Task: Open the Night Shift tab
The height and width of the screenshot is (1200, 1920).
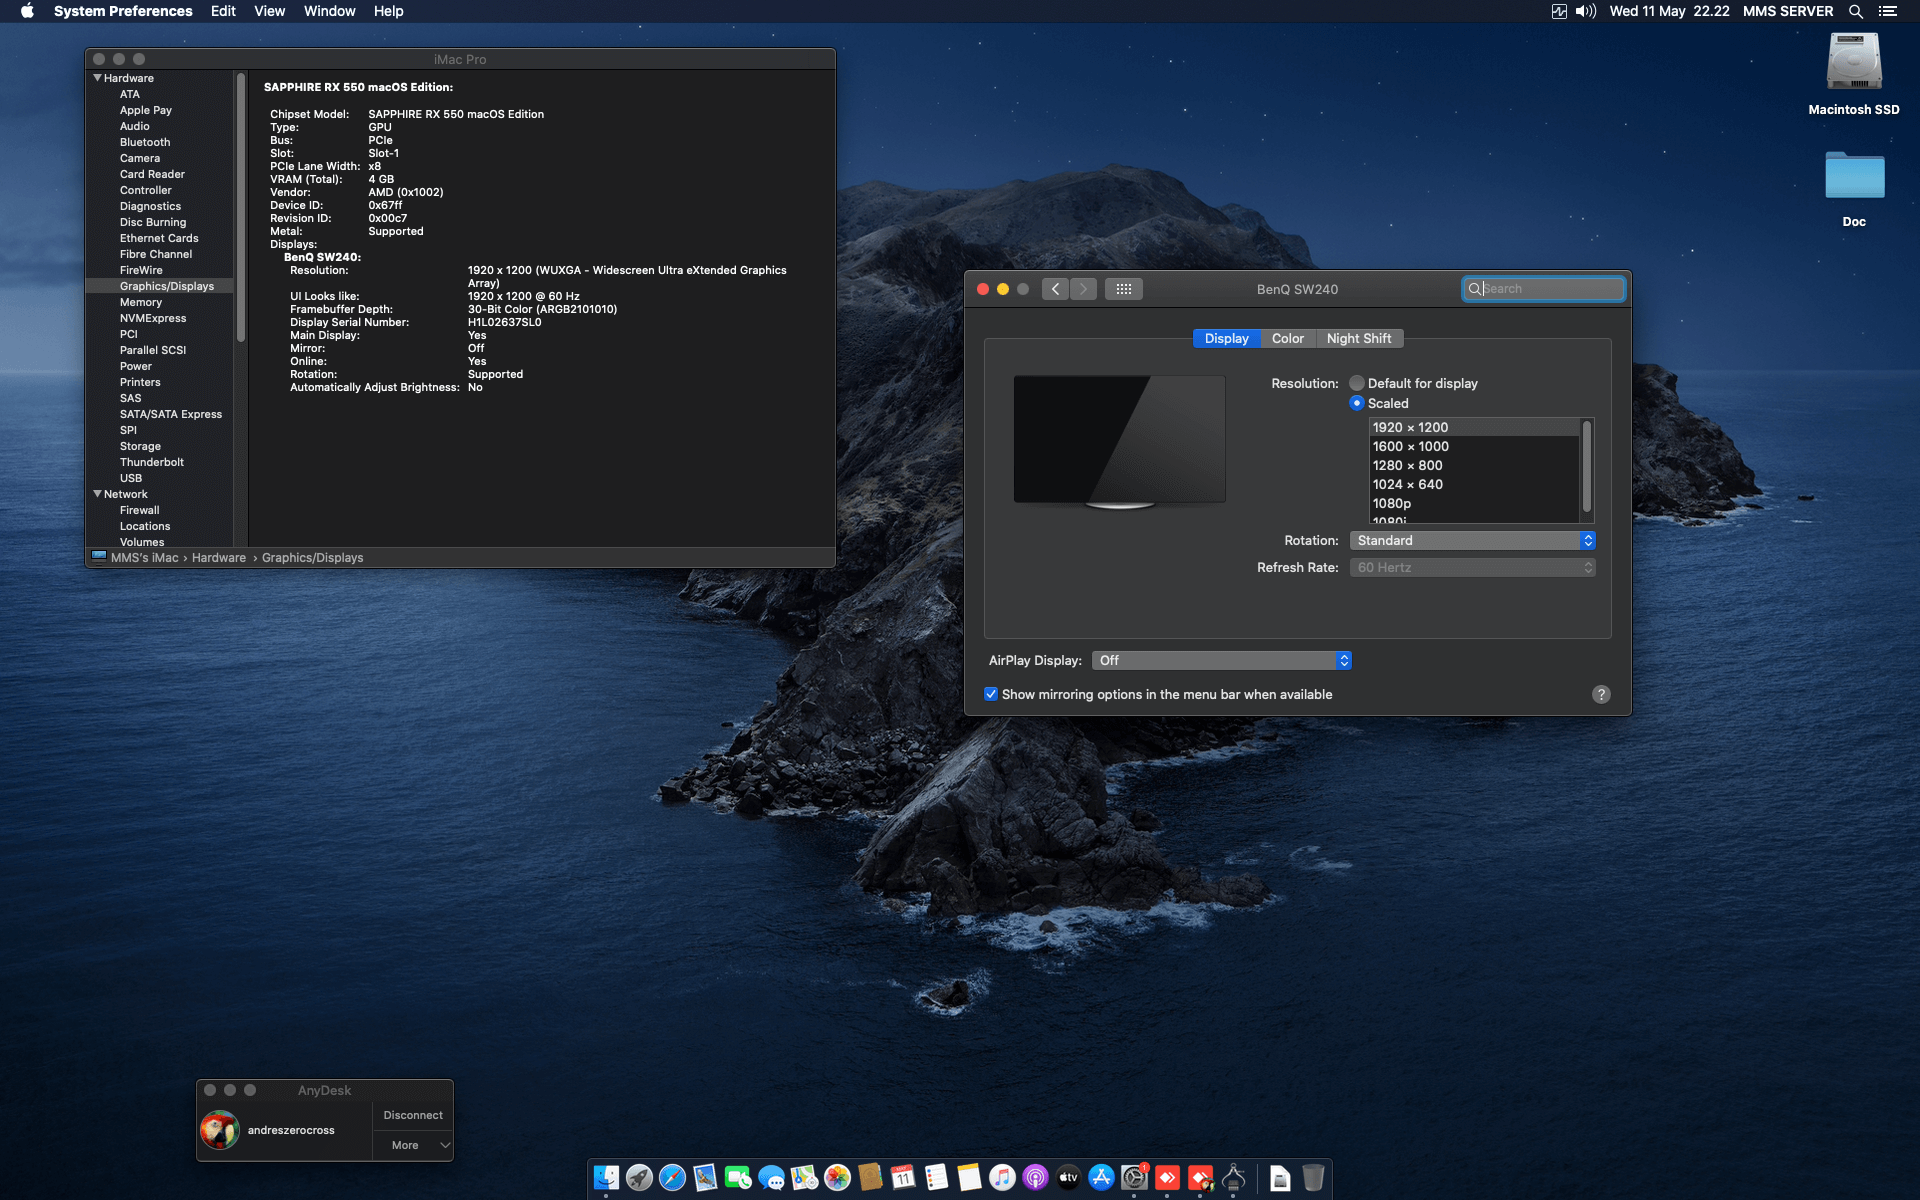Action: coord(1359,338)
